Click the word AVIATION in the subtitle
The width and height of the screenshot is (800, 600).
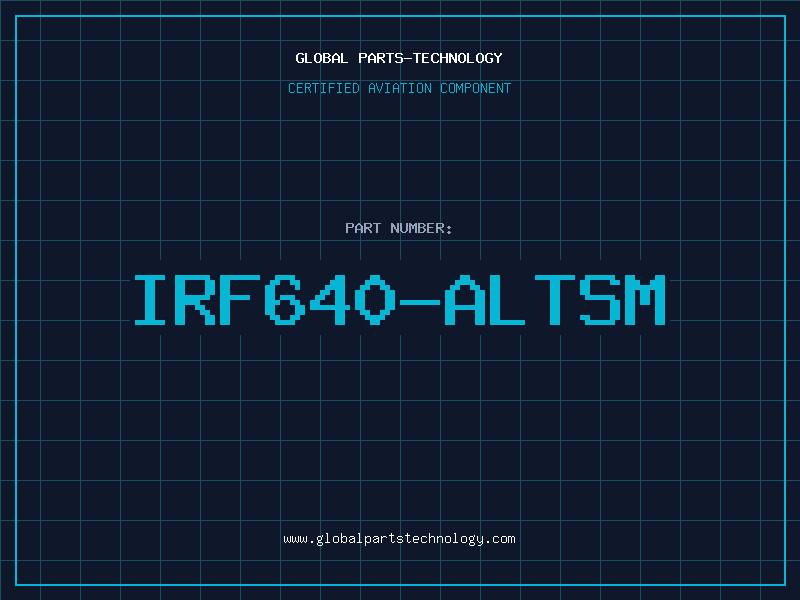pyautogui.click(x=400, y=88)
